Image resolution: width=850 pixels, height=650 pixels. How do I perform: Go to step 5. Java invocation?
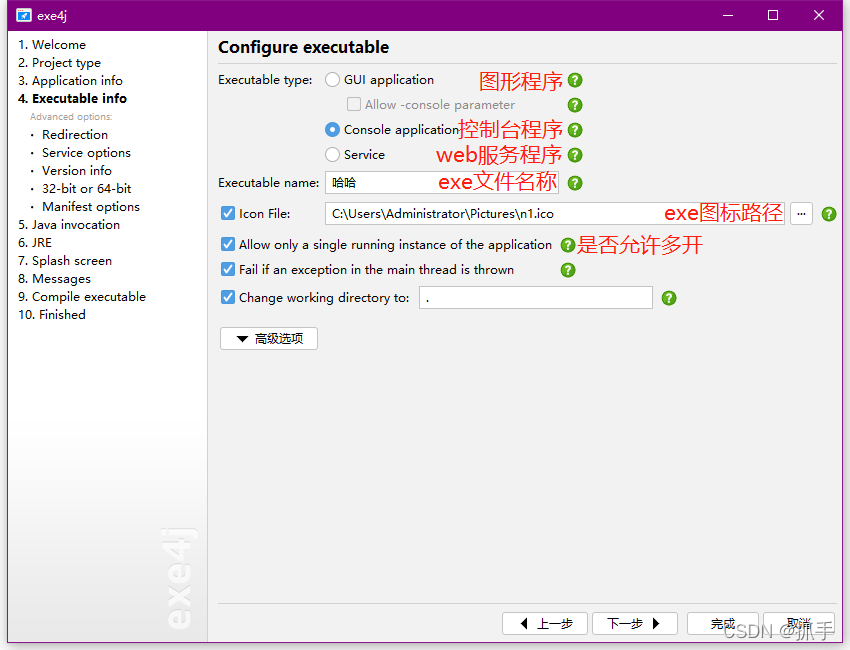pos(69,225)
